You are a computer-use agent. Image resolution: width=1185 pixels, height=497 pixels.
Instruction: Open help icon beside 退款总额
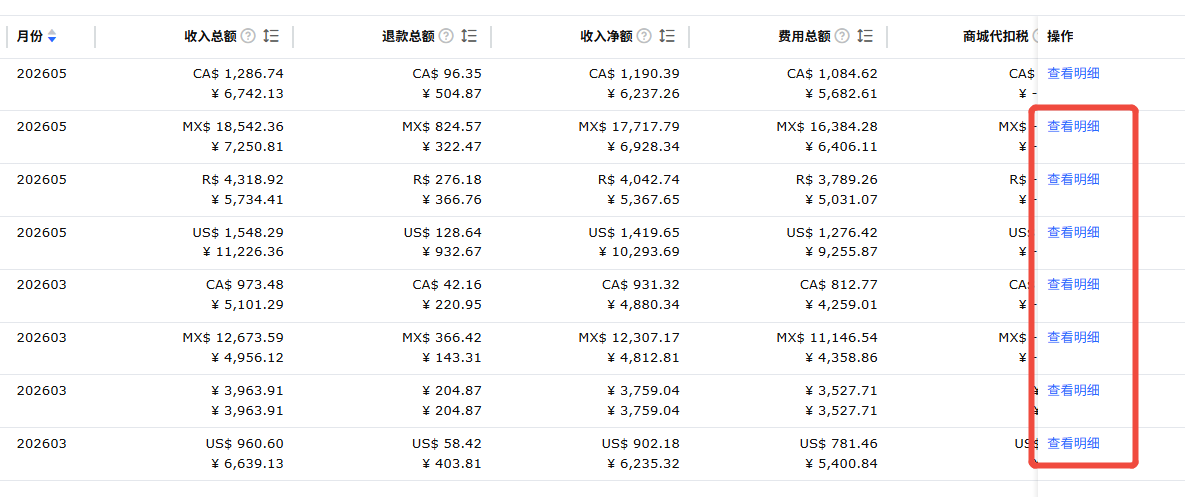click(446, 36)
